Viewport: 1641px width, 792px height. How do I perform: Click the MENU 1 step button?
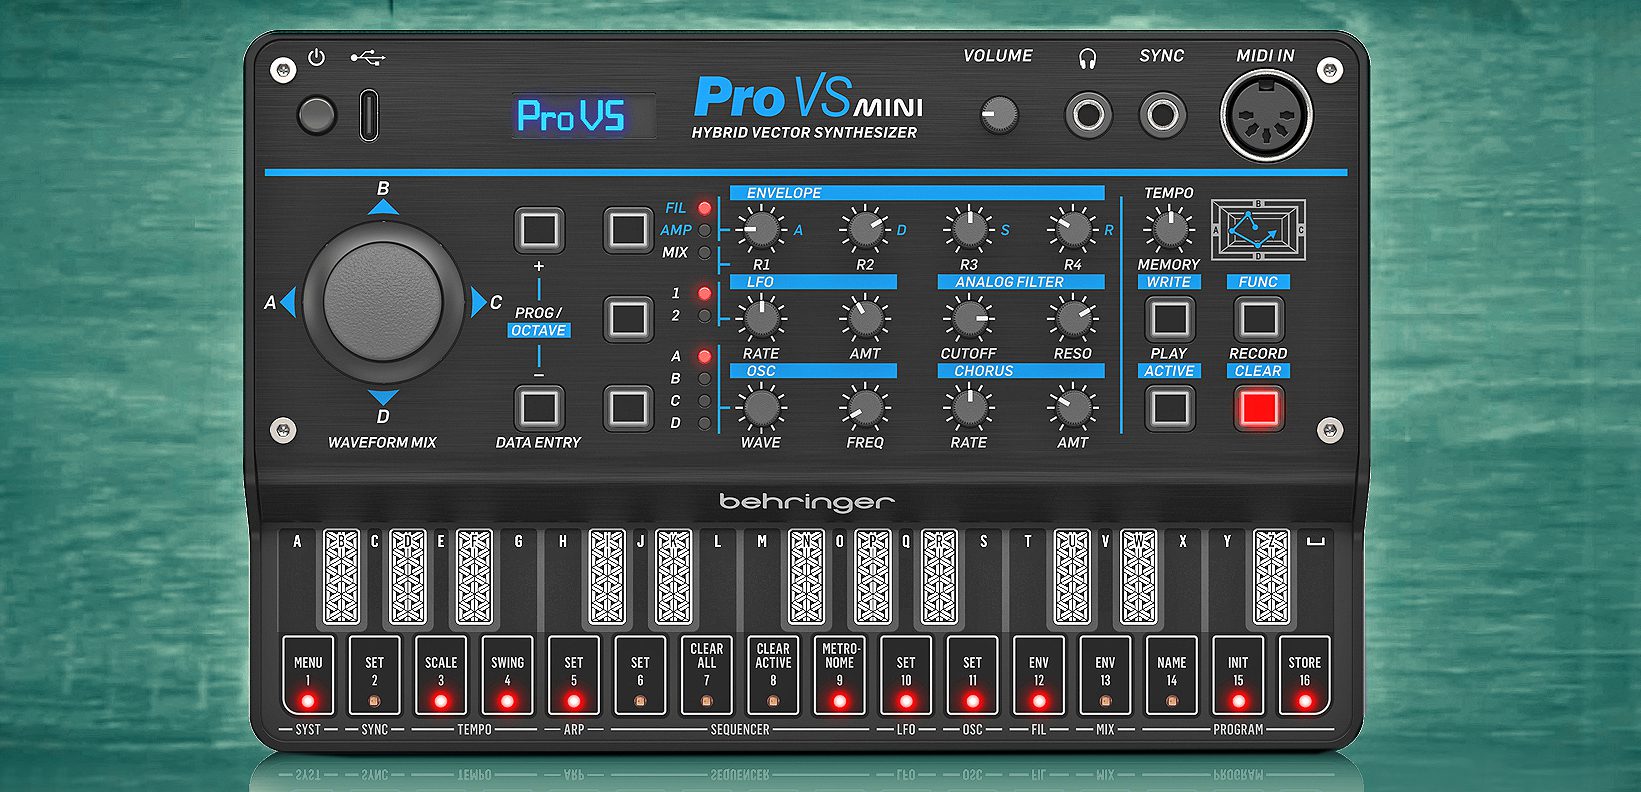point(308,675)
